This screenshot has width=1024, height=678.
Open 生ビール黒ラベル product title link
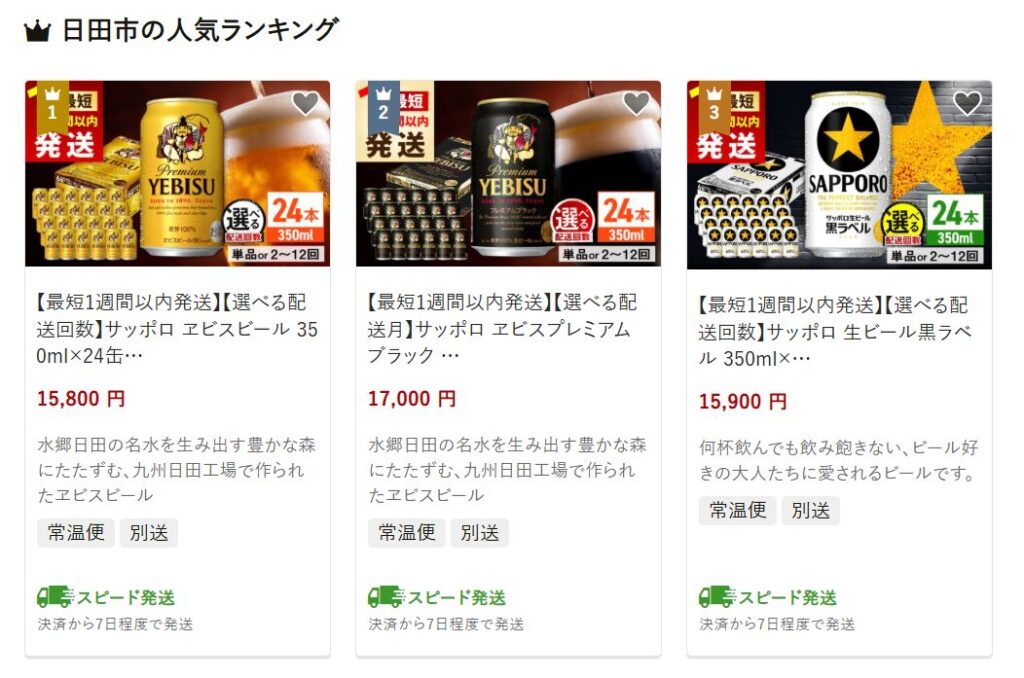[836, 331]
